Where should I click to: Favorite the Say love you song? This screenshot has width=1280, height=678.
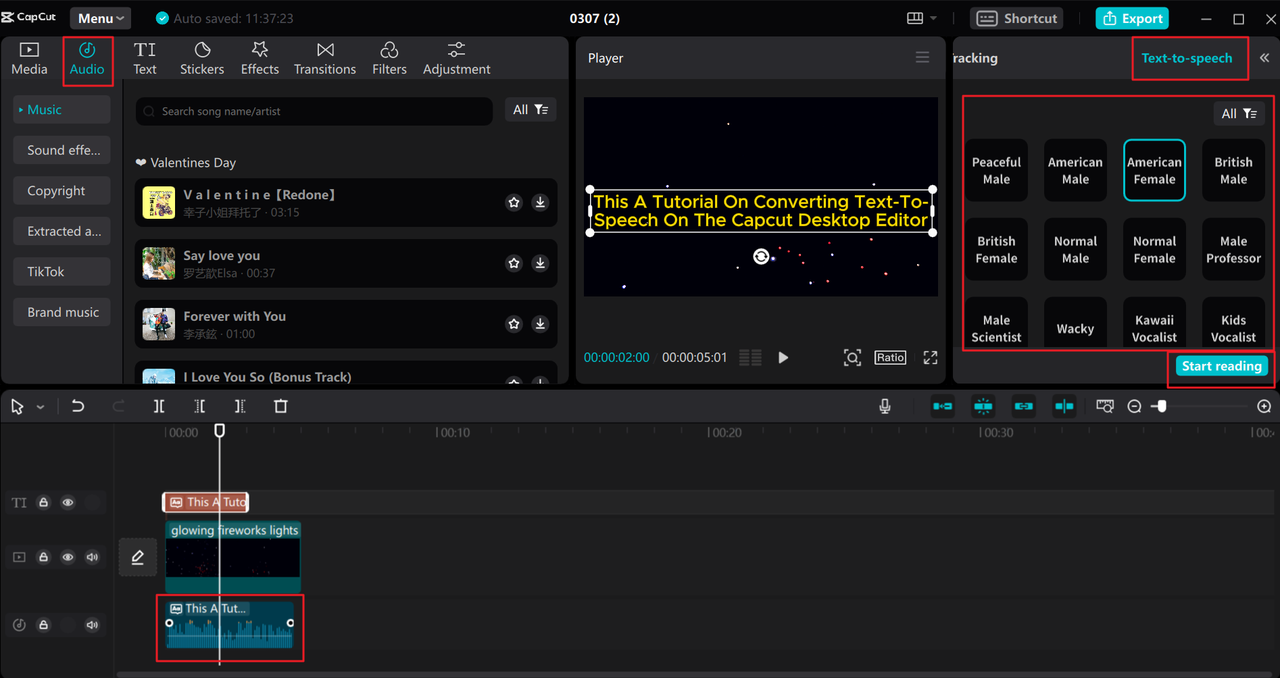514,263
